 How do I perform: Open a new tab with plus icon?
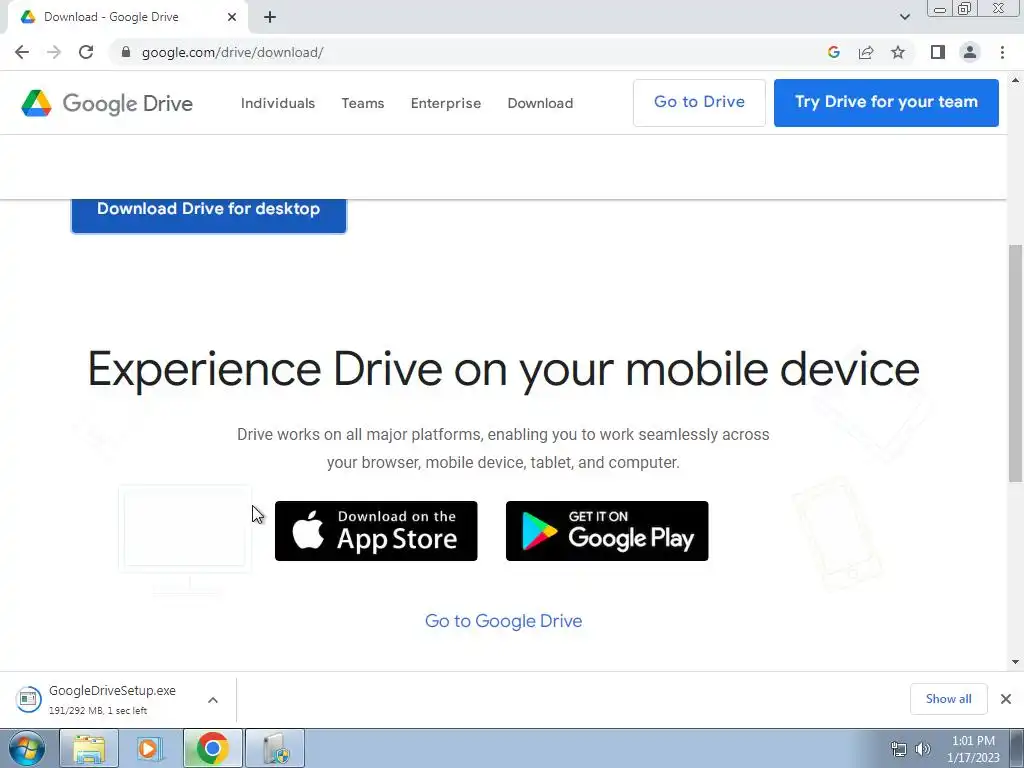270,17
